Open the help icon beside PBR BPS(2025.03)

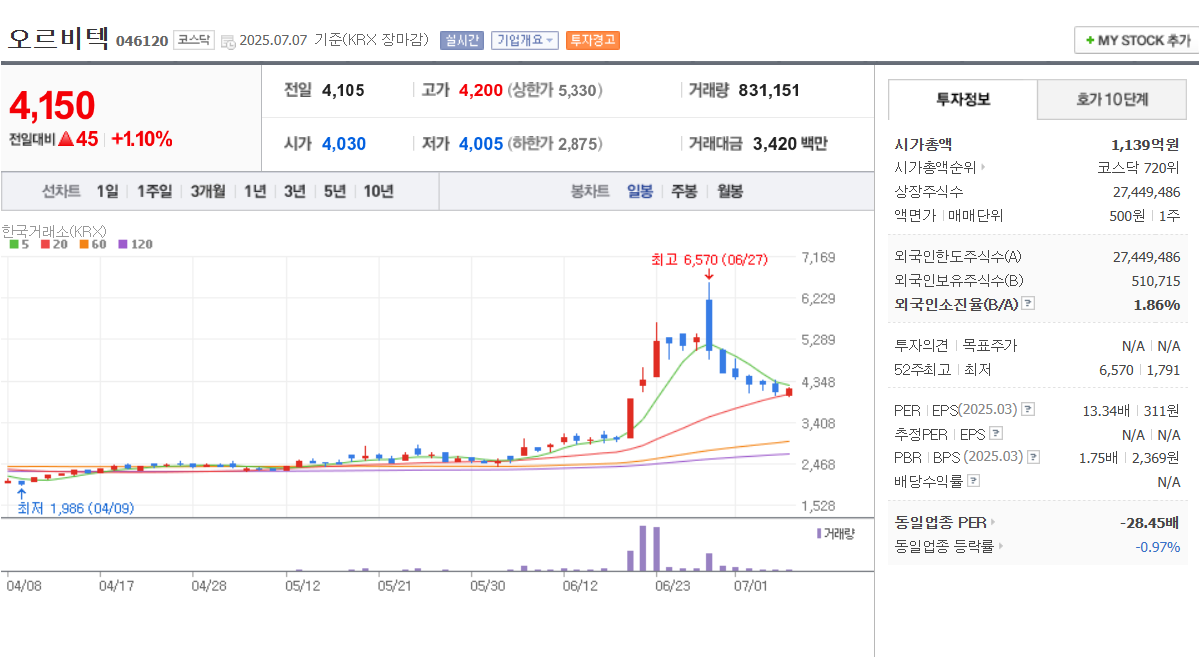(x=1033, y=457)
